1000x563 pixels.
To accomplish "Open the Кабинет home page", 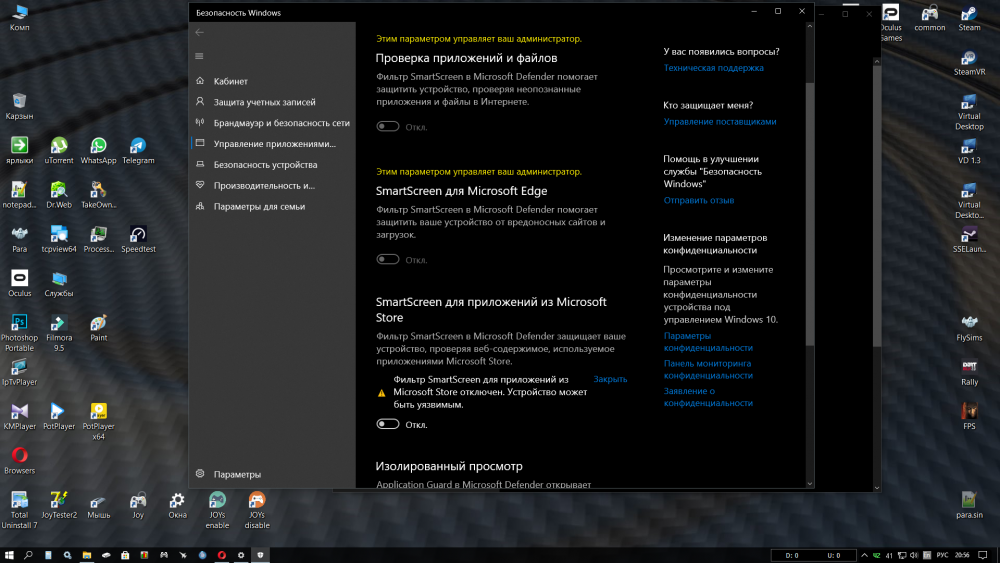I will coord(272,81).
